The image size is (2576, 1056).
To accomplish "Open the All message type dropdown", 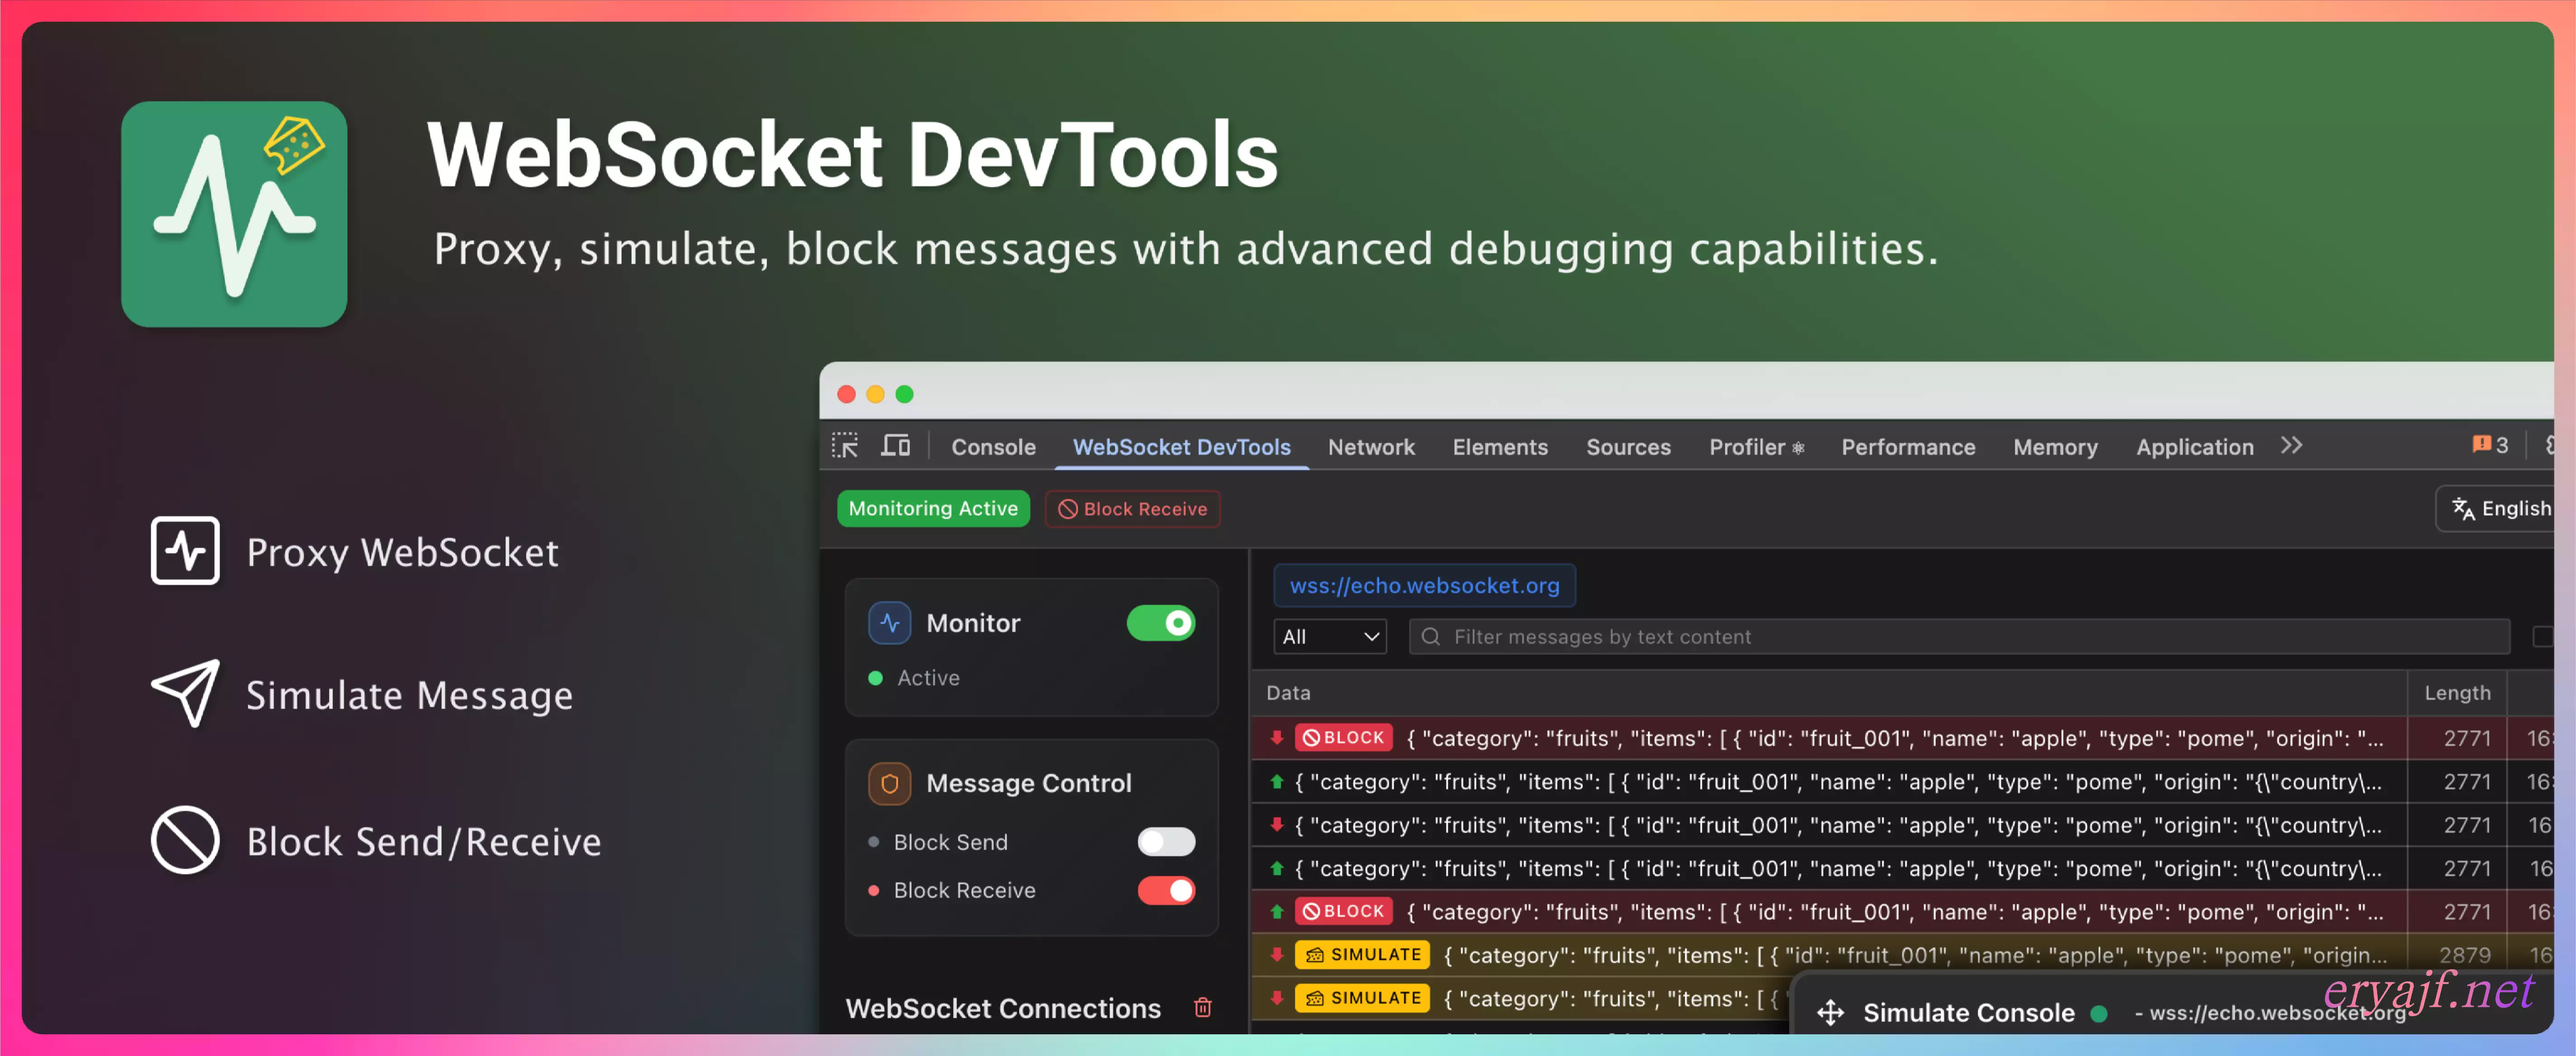I will pos(1330,637).
